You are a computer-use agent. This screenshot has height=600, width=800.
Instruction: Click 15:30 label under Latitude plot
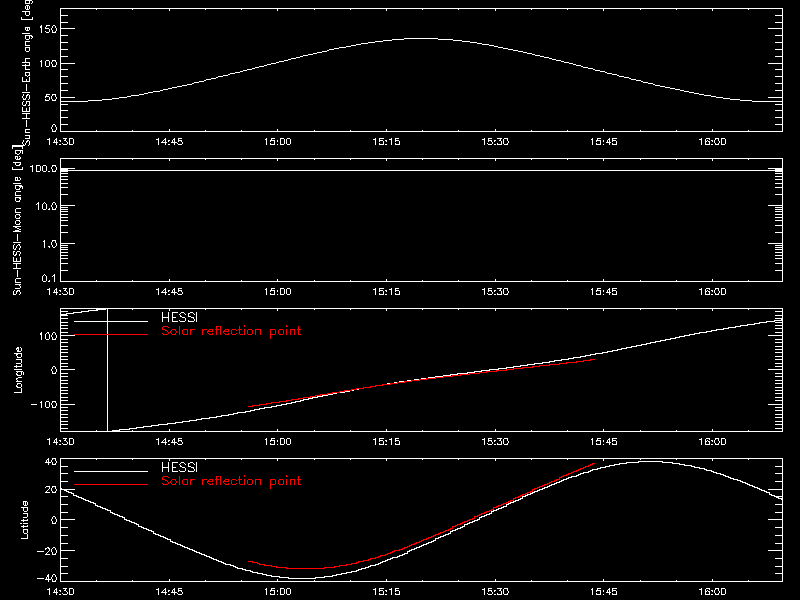(495, 592)
